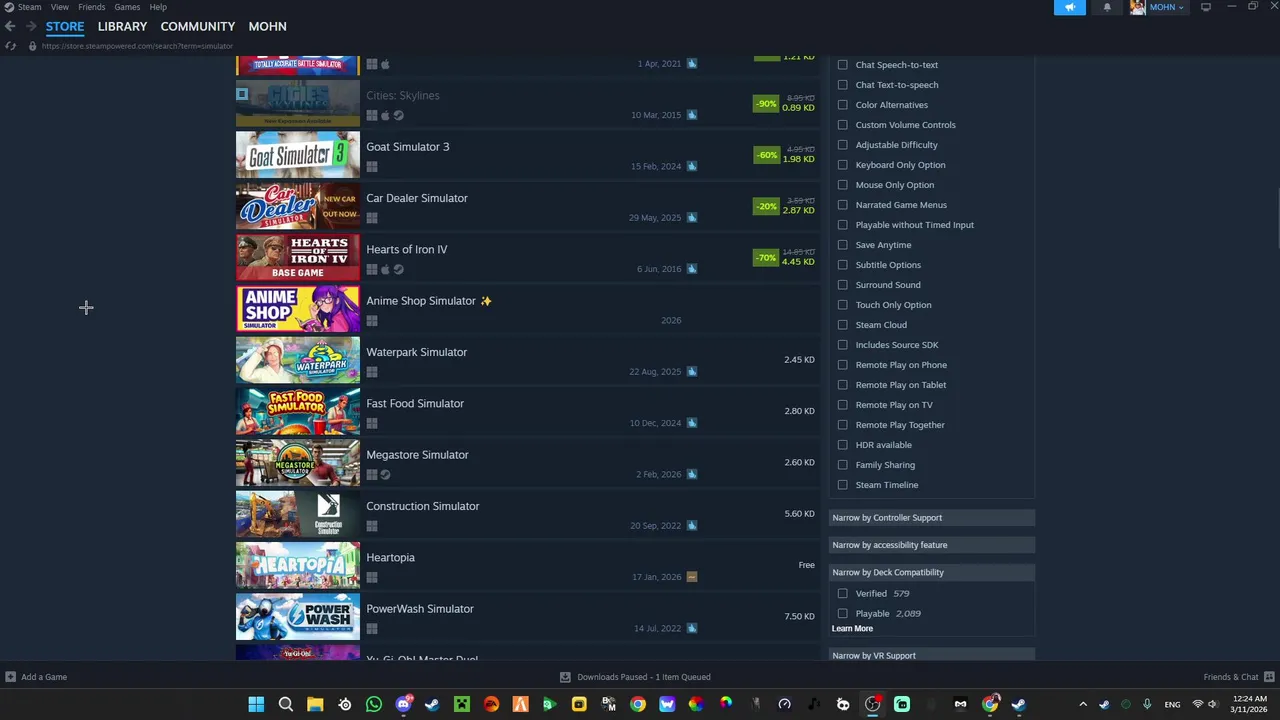Check Playable Deck compatibility

842,614
